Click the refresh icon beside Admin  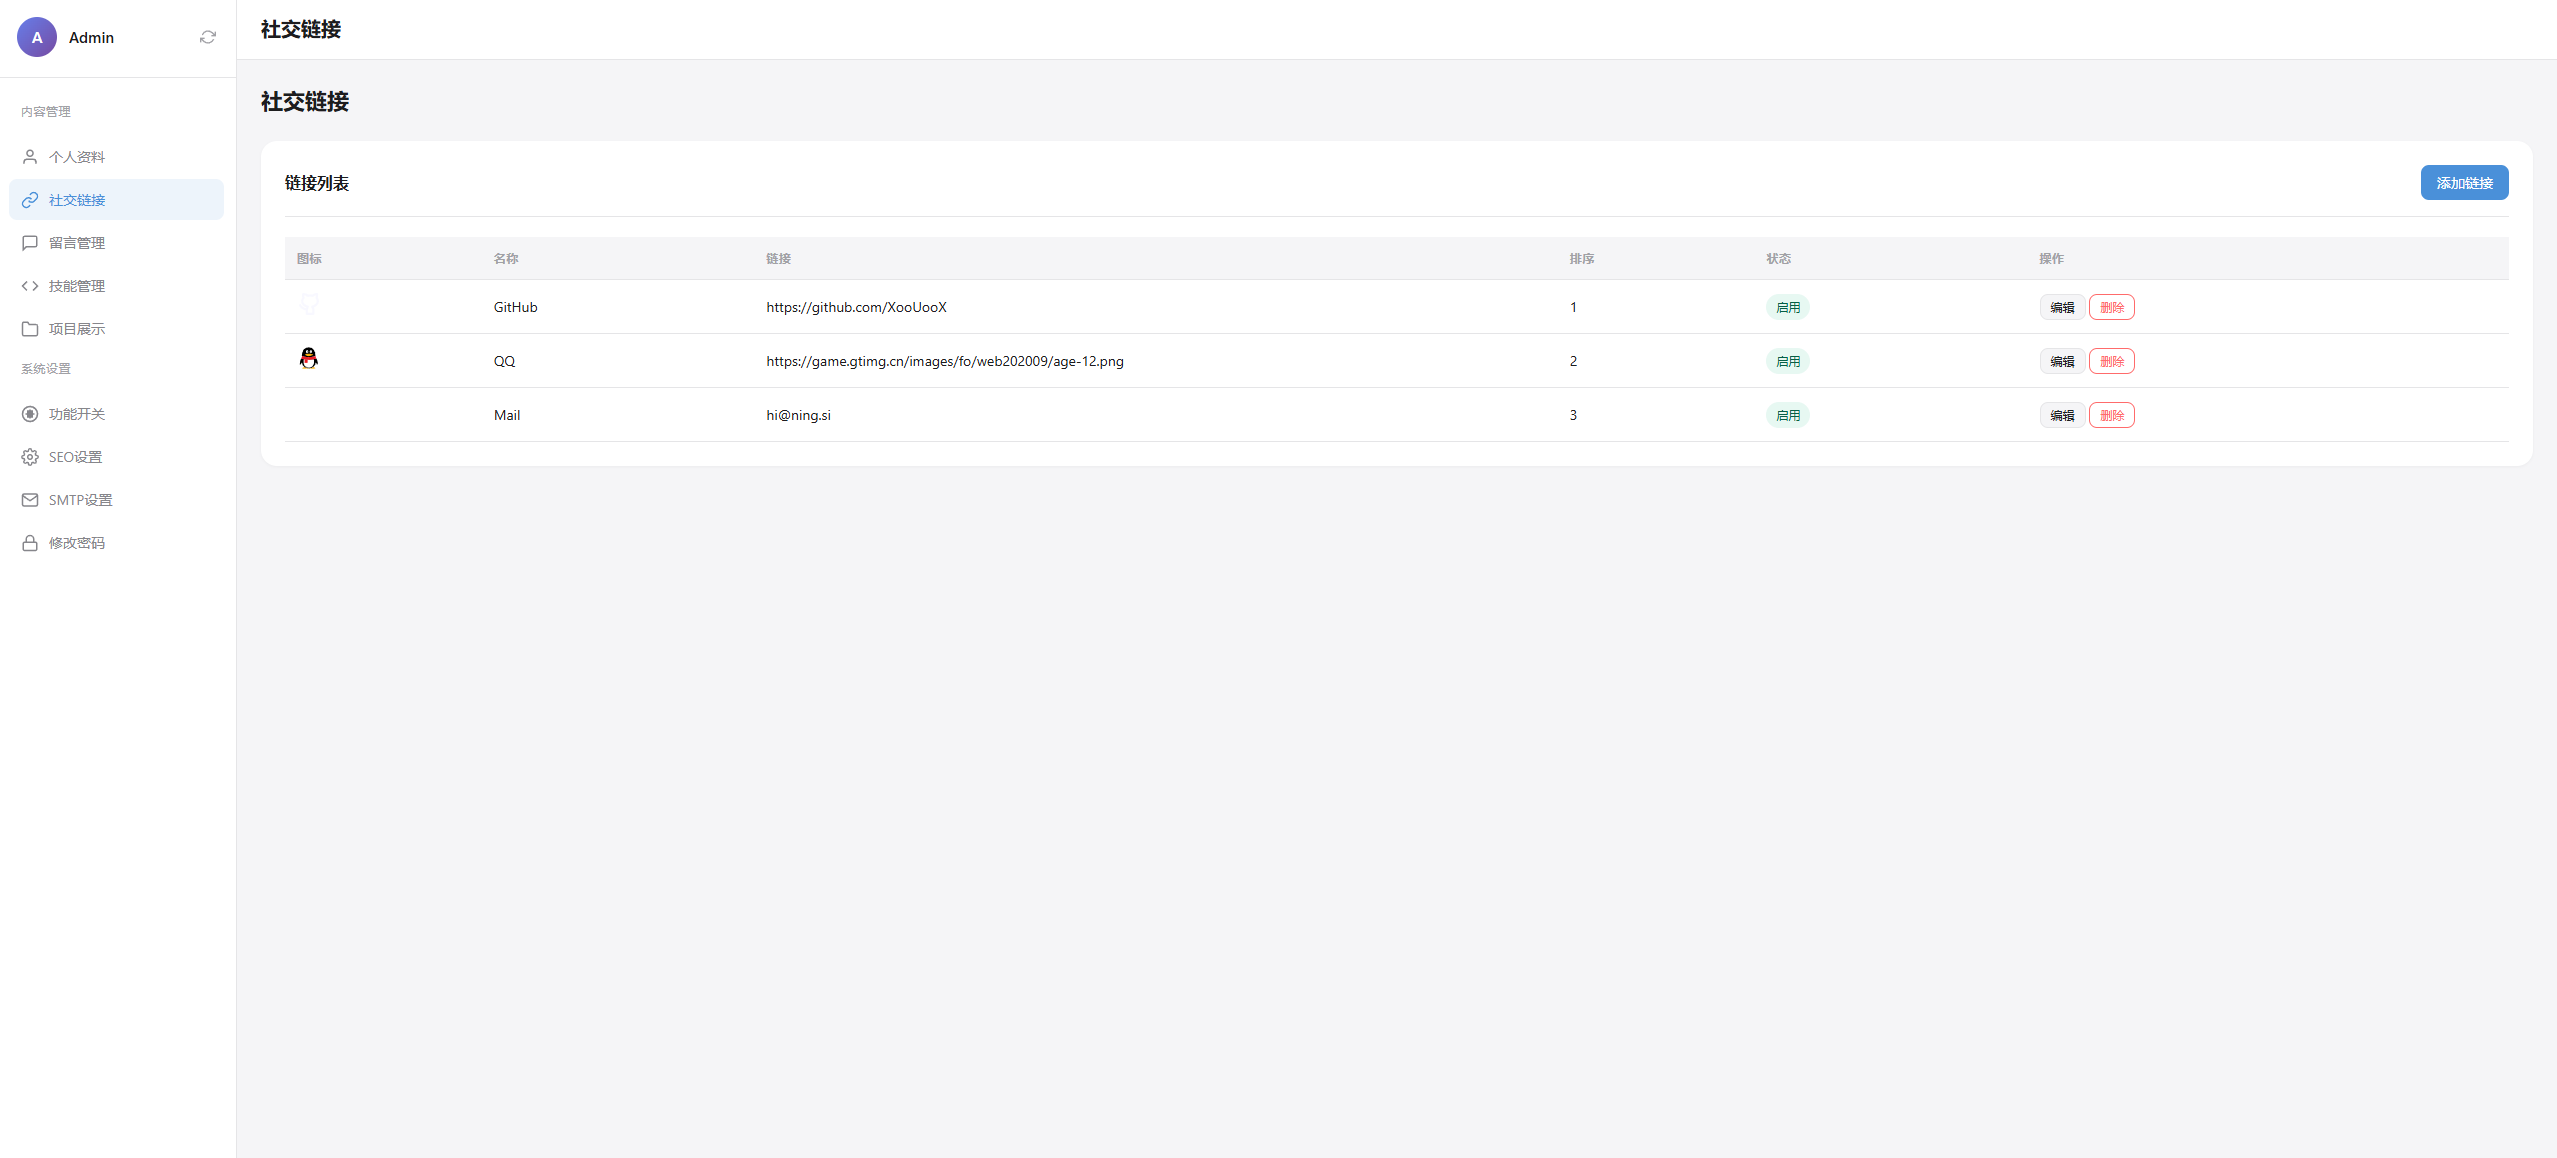208,37
